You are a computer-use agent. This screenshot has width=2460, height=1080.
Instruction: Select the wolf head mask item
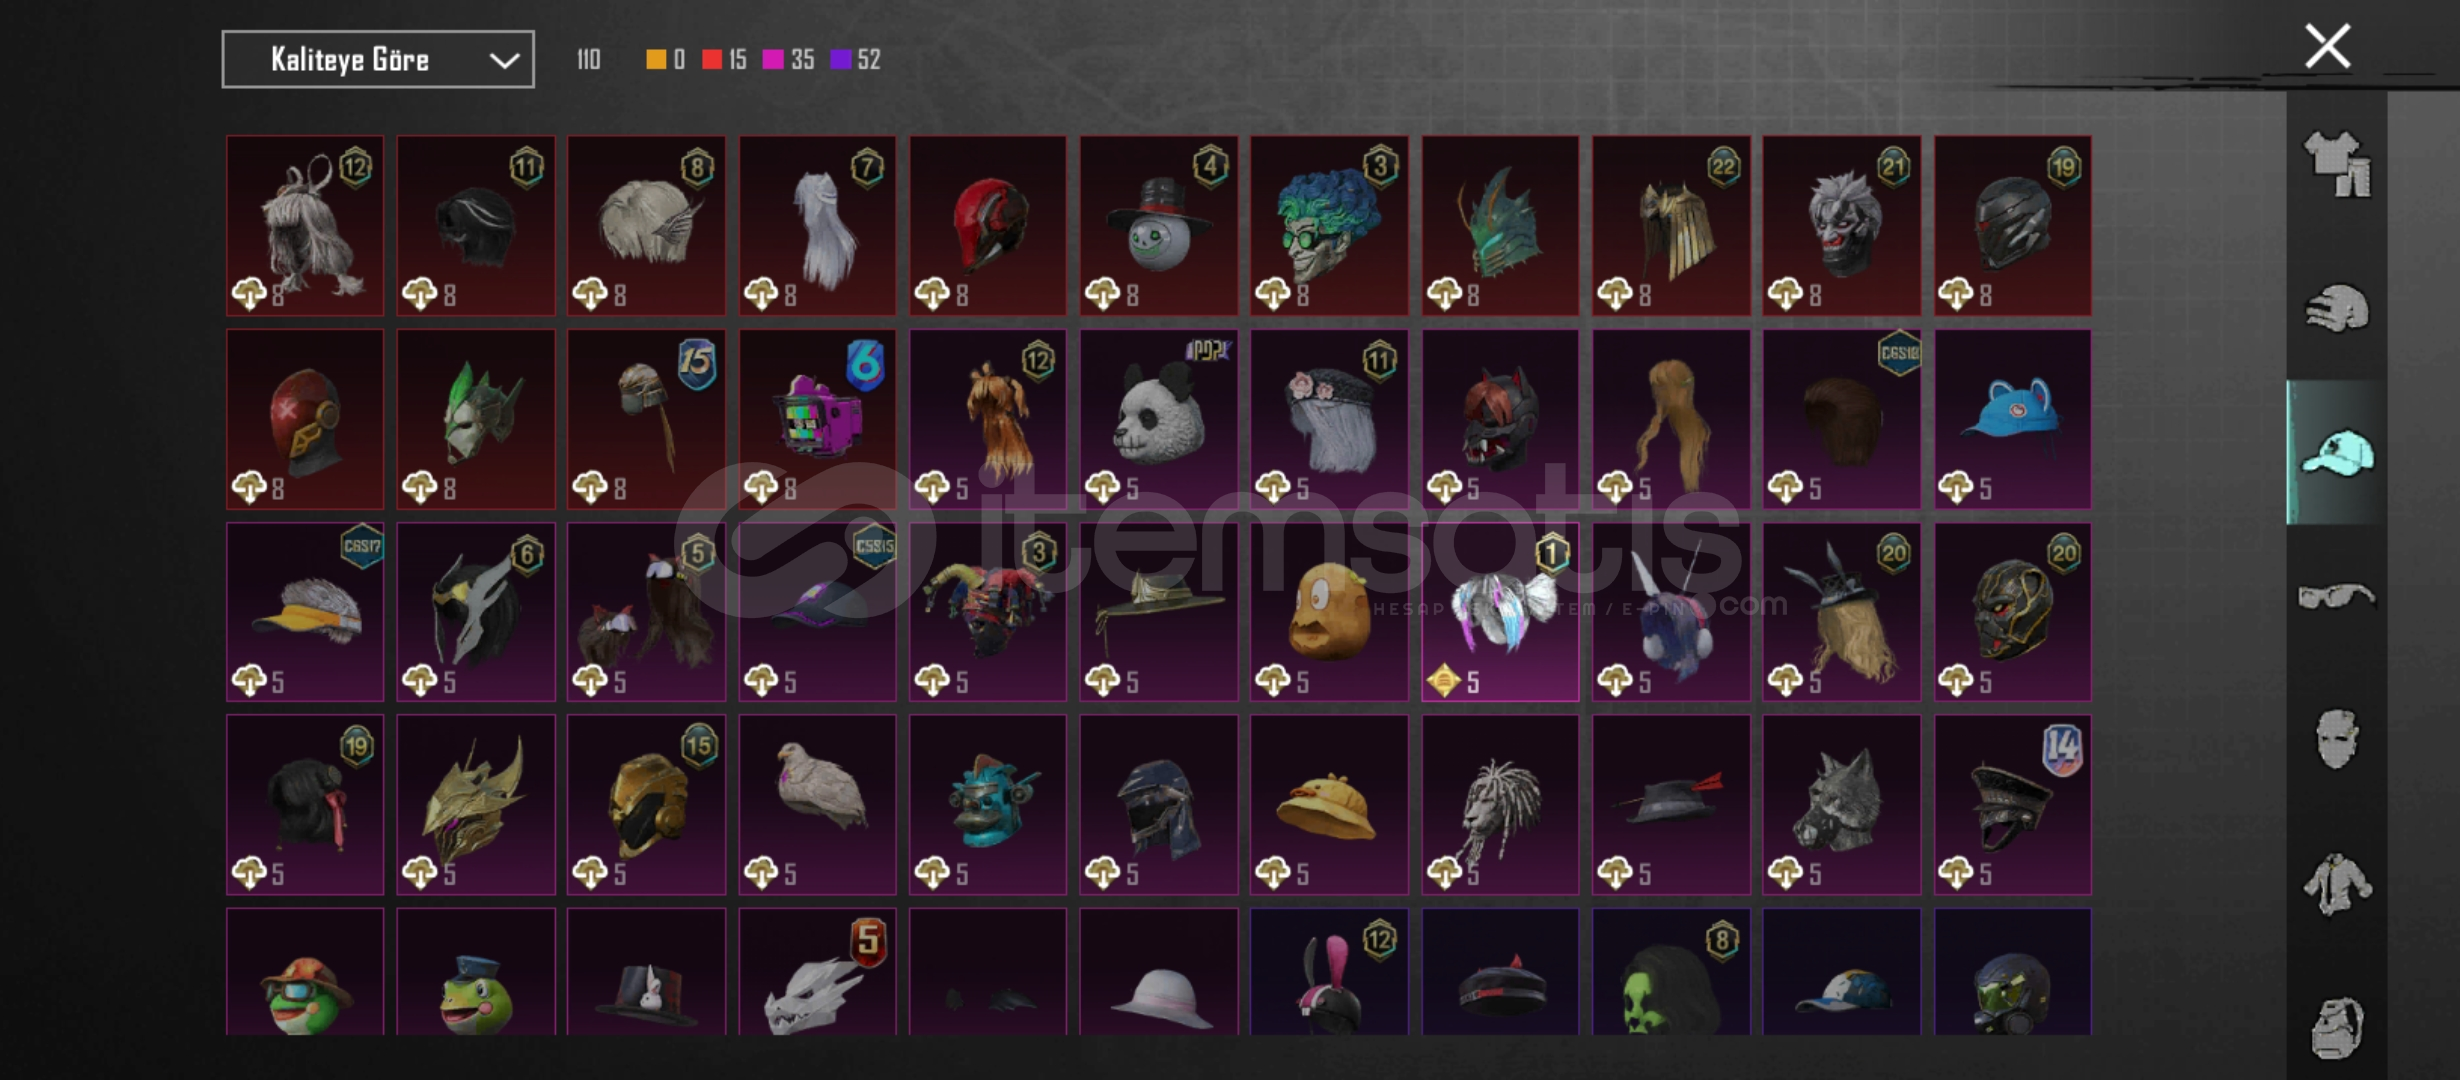pyautogui.click(x=1841, y=805)
